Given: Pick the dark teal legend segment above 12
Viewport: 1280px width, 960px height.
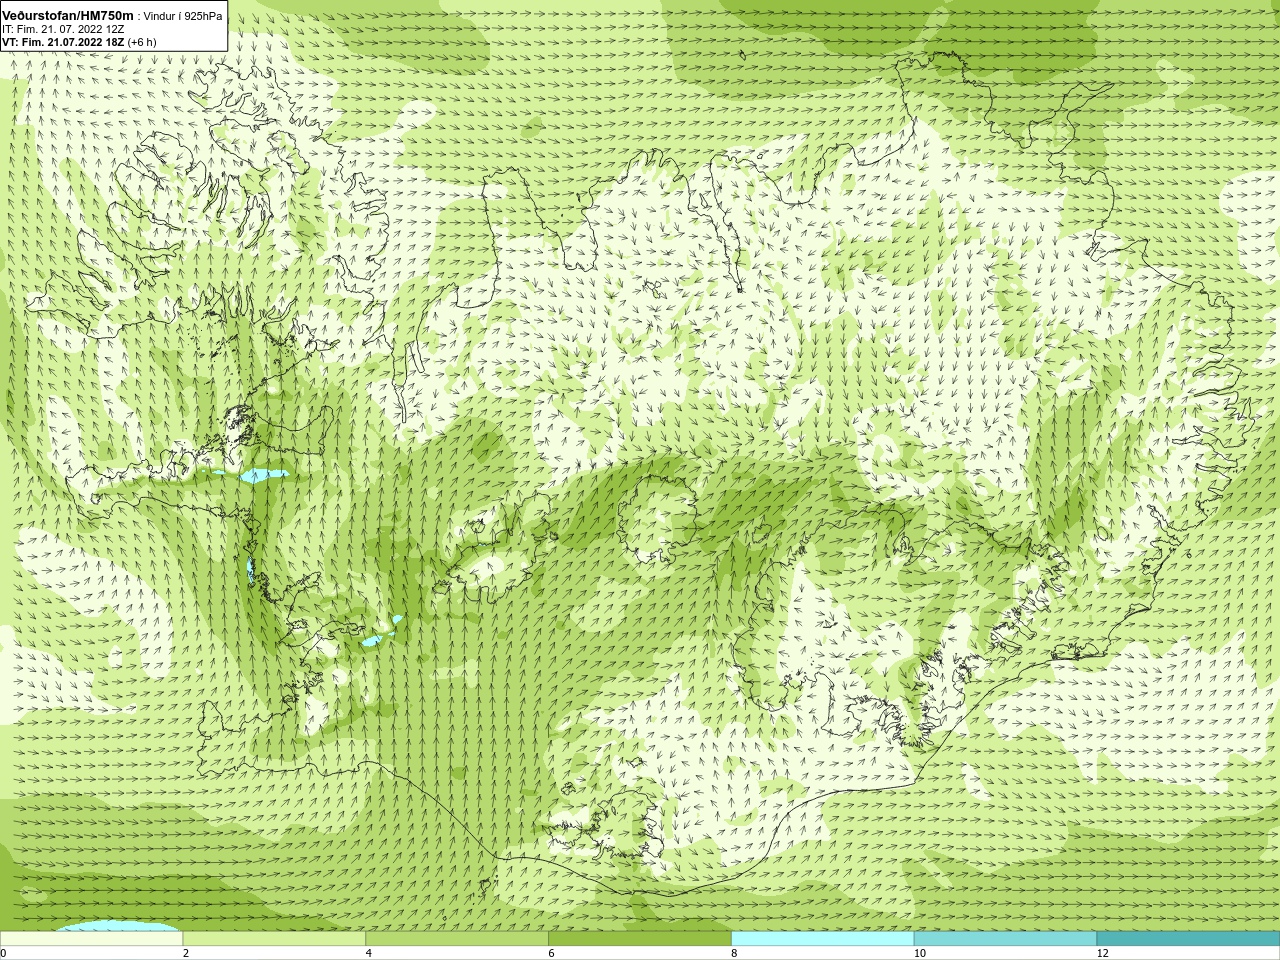Looking at the screenshot, I should pos(1188,939).
